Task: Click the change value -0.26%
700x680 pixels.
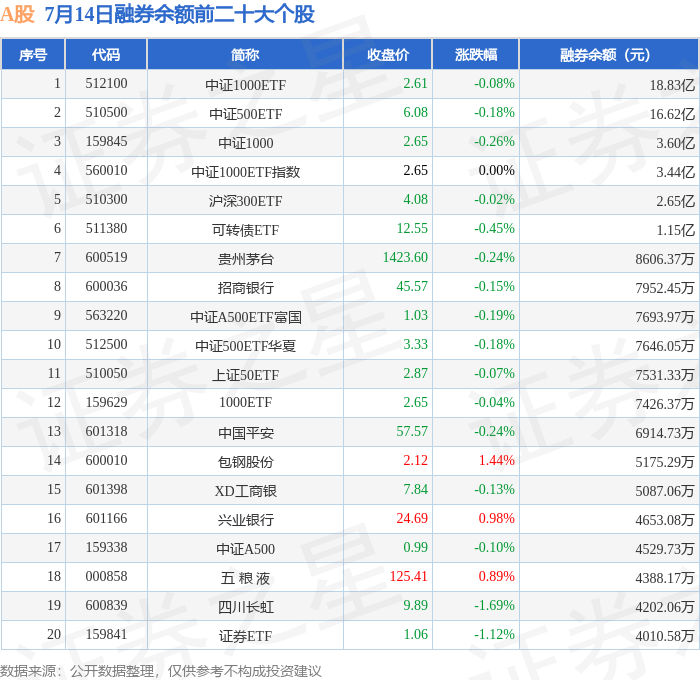Action: (x=494, y=142)
